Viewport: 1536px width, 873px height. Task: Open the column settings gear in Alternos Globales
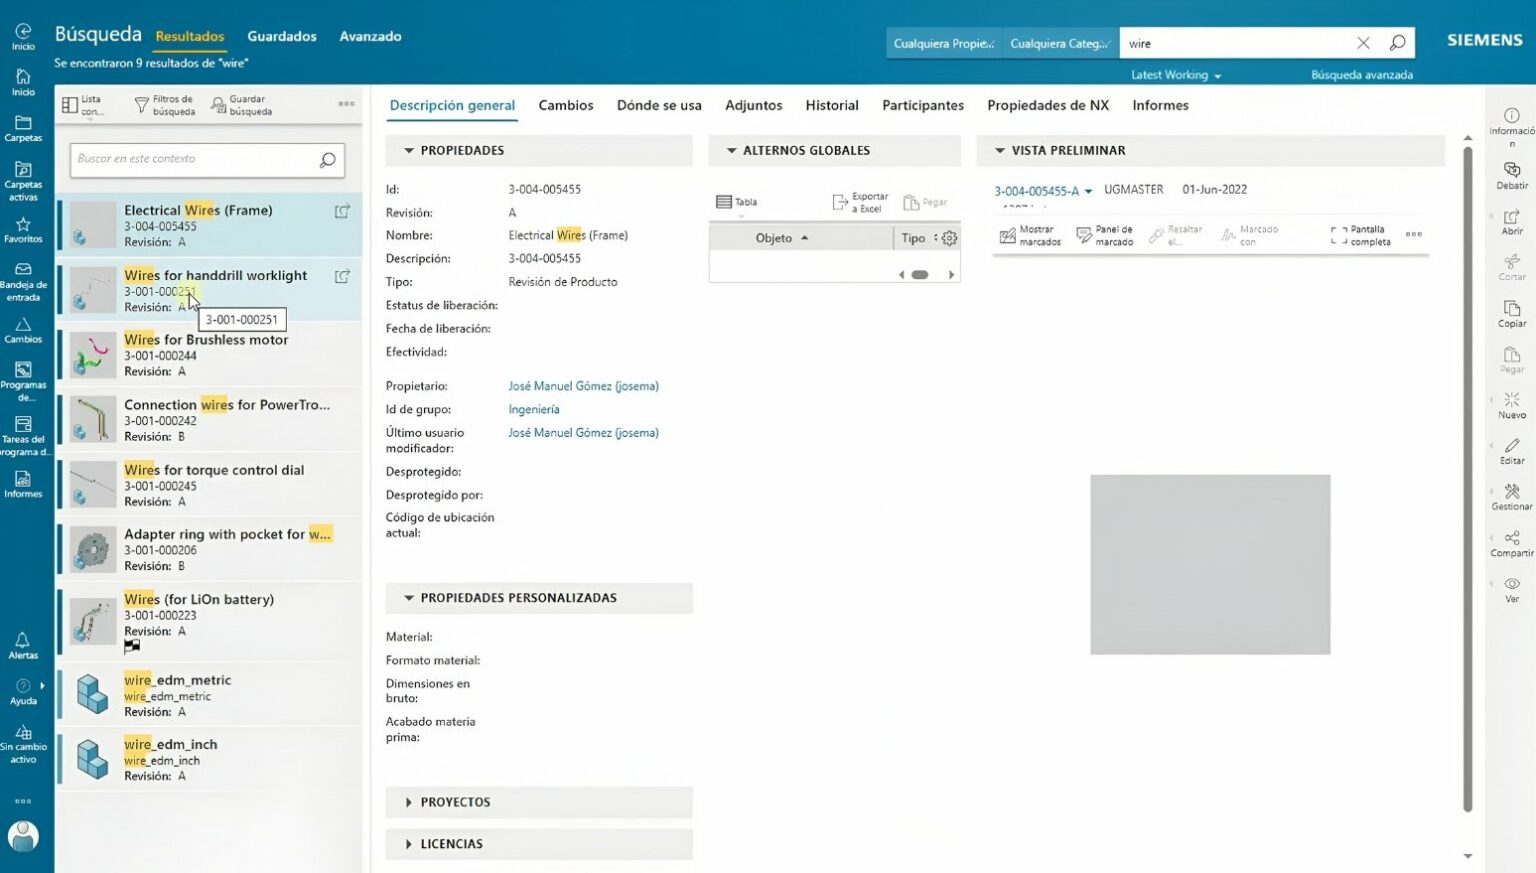(x=948, y=237)
